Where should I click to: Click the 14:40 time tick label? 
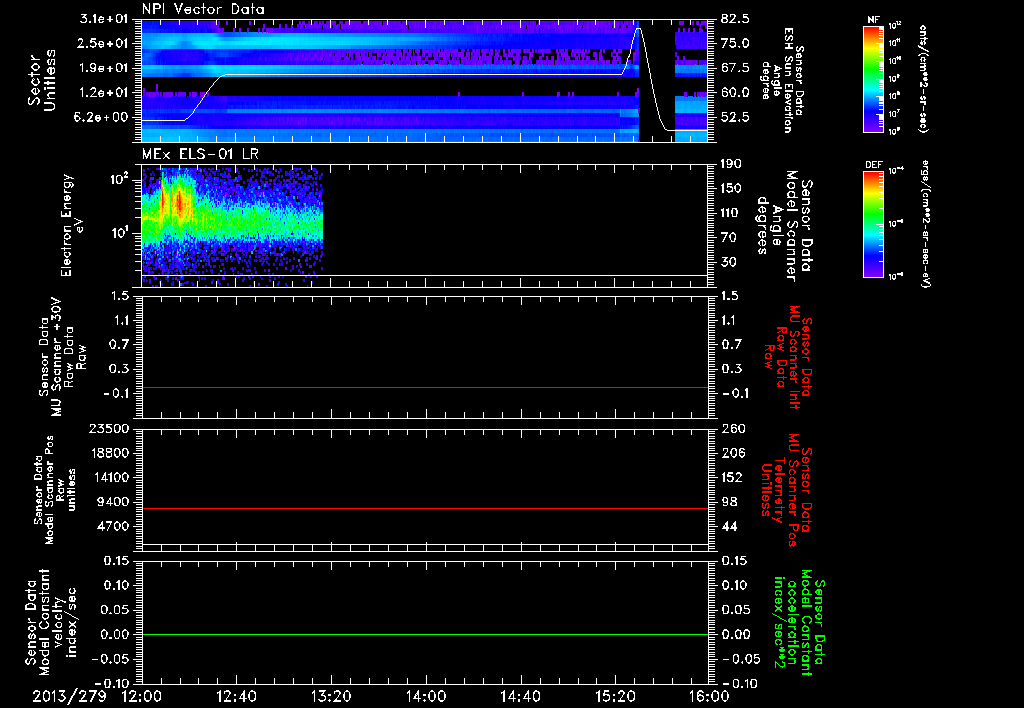[x=520, y=696]
